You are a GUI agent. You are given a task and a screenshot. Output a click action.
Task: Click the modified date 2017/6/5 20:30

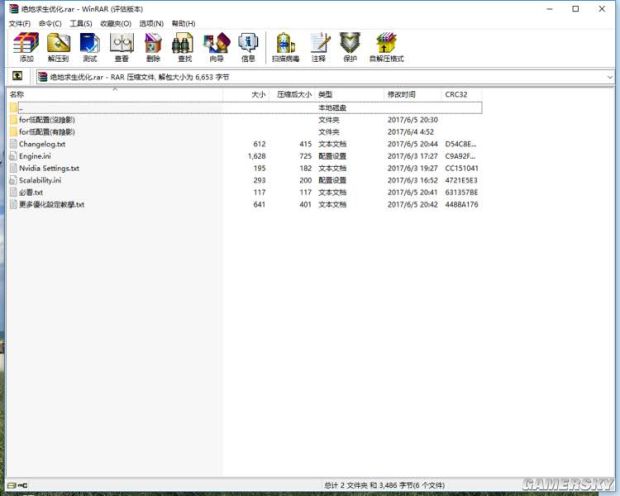pyautogui.click(x=412, y=120)
